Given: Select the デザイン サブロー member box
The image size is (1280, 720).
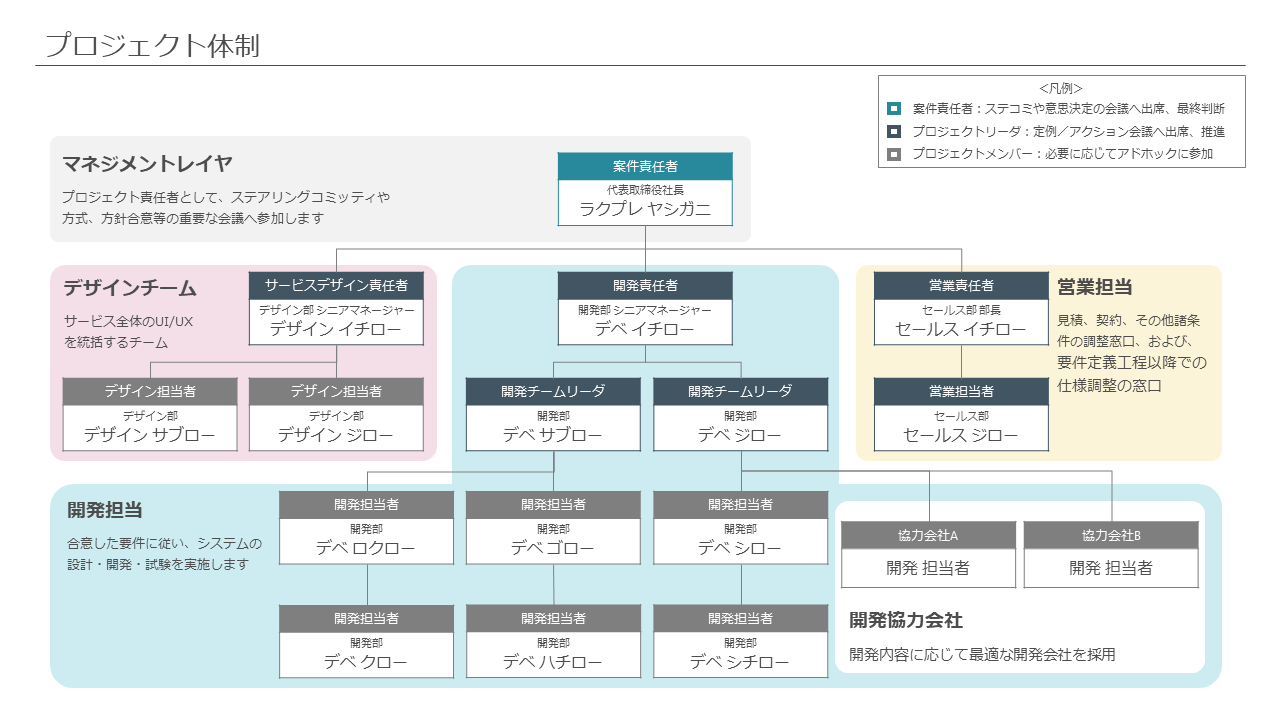Looking at the screenshot, I should (150, 414).
